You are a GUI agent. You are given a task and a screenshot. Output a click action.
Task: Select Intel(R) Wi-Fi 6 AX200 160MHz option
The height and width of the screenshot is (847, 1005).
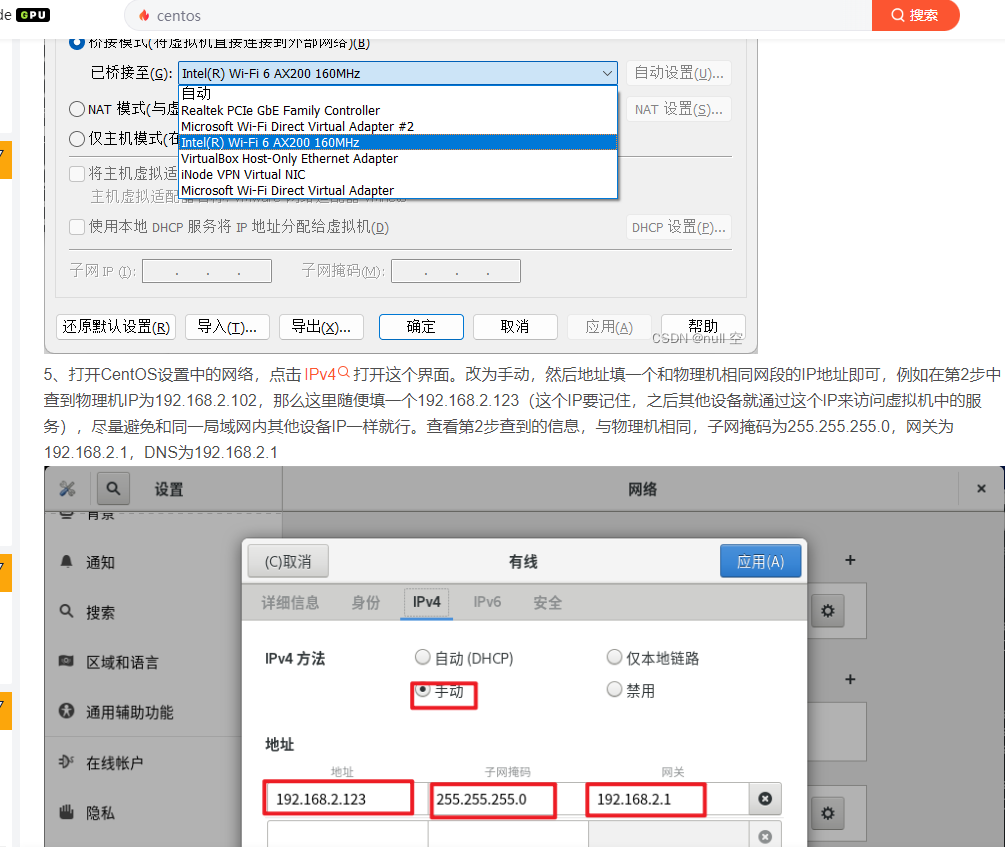tap(397, 142)
